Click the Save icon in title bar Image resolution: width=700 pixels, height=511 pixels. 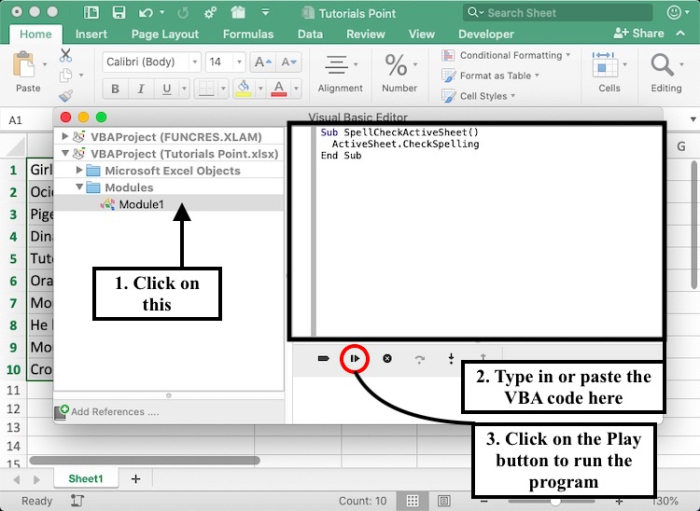tap(119, 12)
